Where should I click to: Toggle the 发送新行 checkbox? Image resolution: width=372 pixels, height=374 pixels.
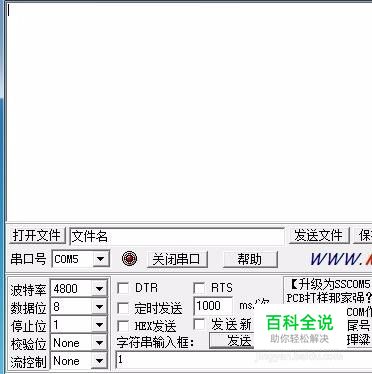point(199,324)
